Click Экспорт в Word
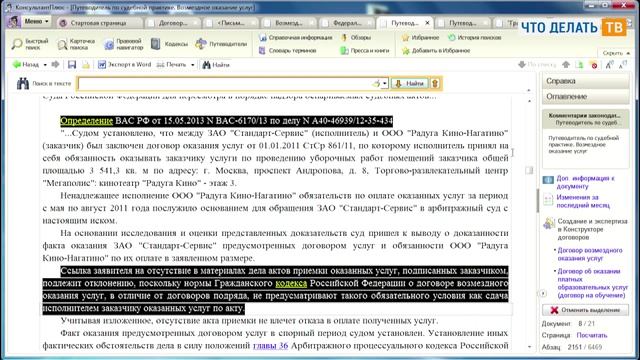This screenshot has width=640, height=360. [124, 64]
